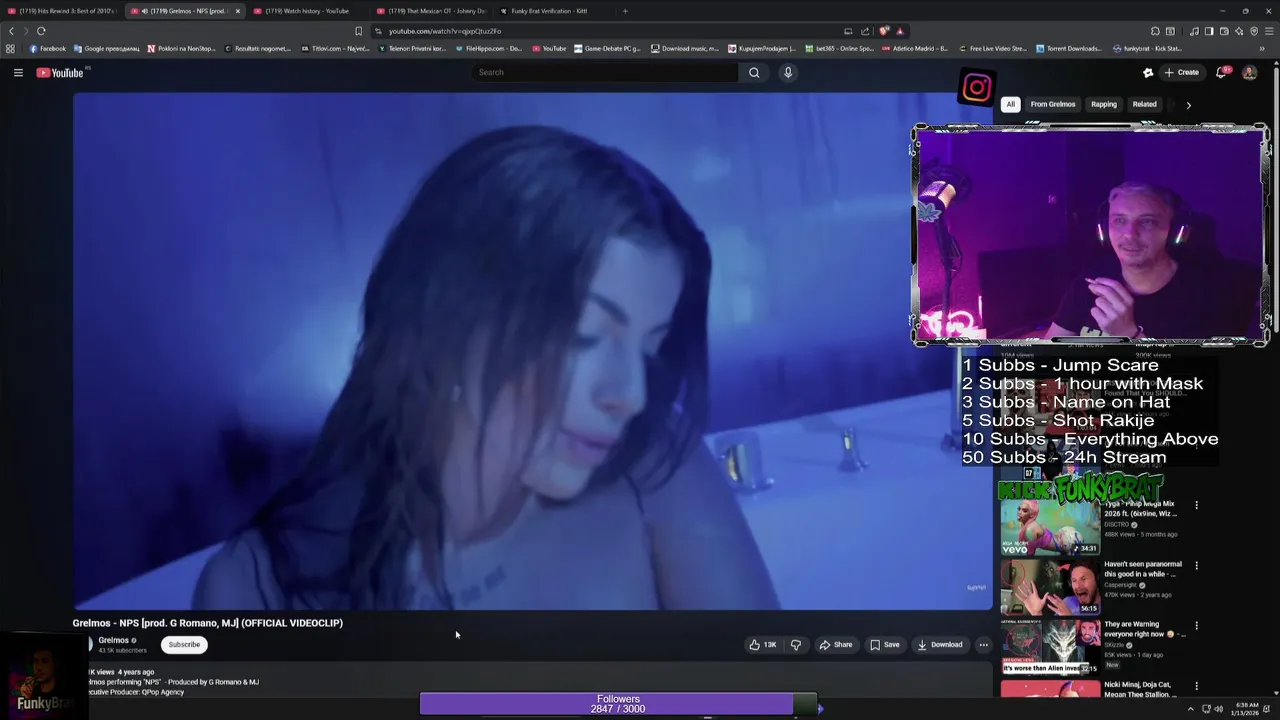Open the bet365 bookmark

click(840, 48)
